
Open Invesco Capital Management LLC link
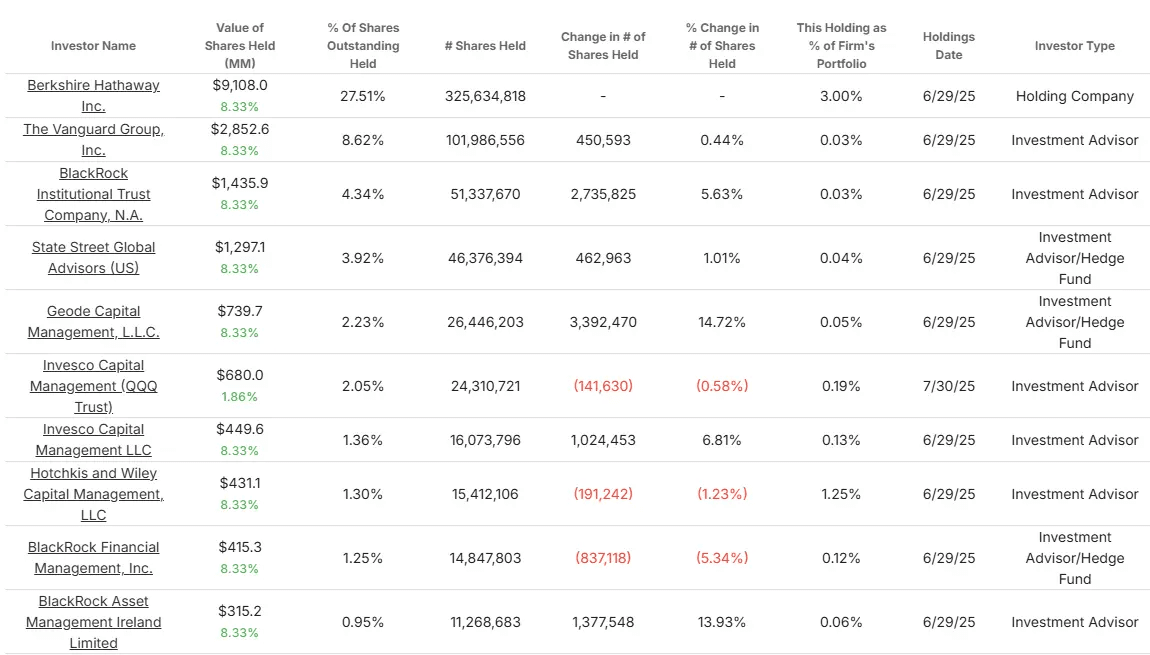tap(93, 439)
